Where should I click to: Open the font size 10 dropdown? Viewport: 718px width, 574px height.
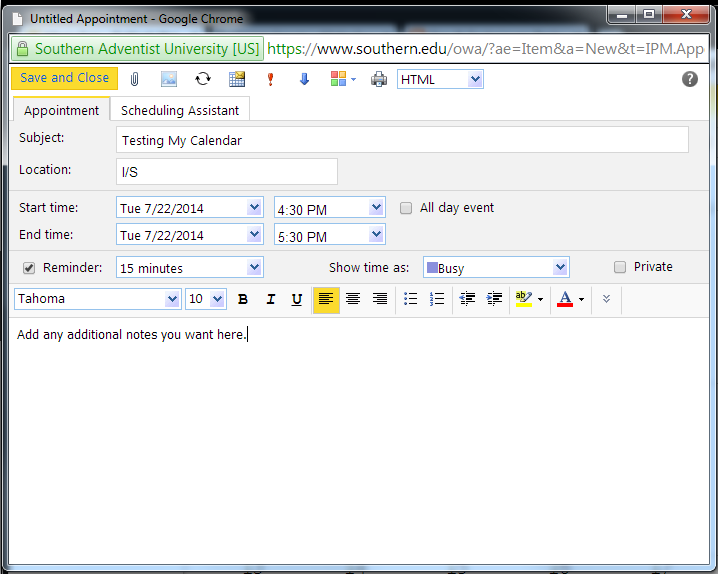[206, 299]
